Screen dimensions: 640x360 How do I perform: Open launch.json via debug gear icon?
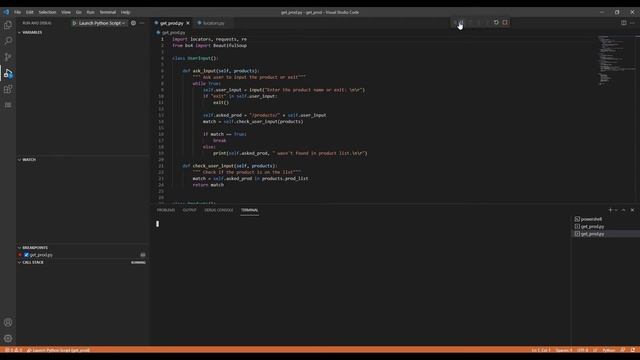click(x=133, y=23)
